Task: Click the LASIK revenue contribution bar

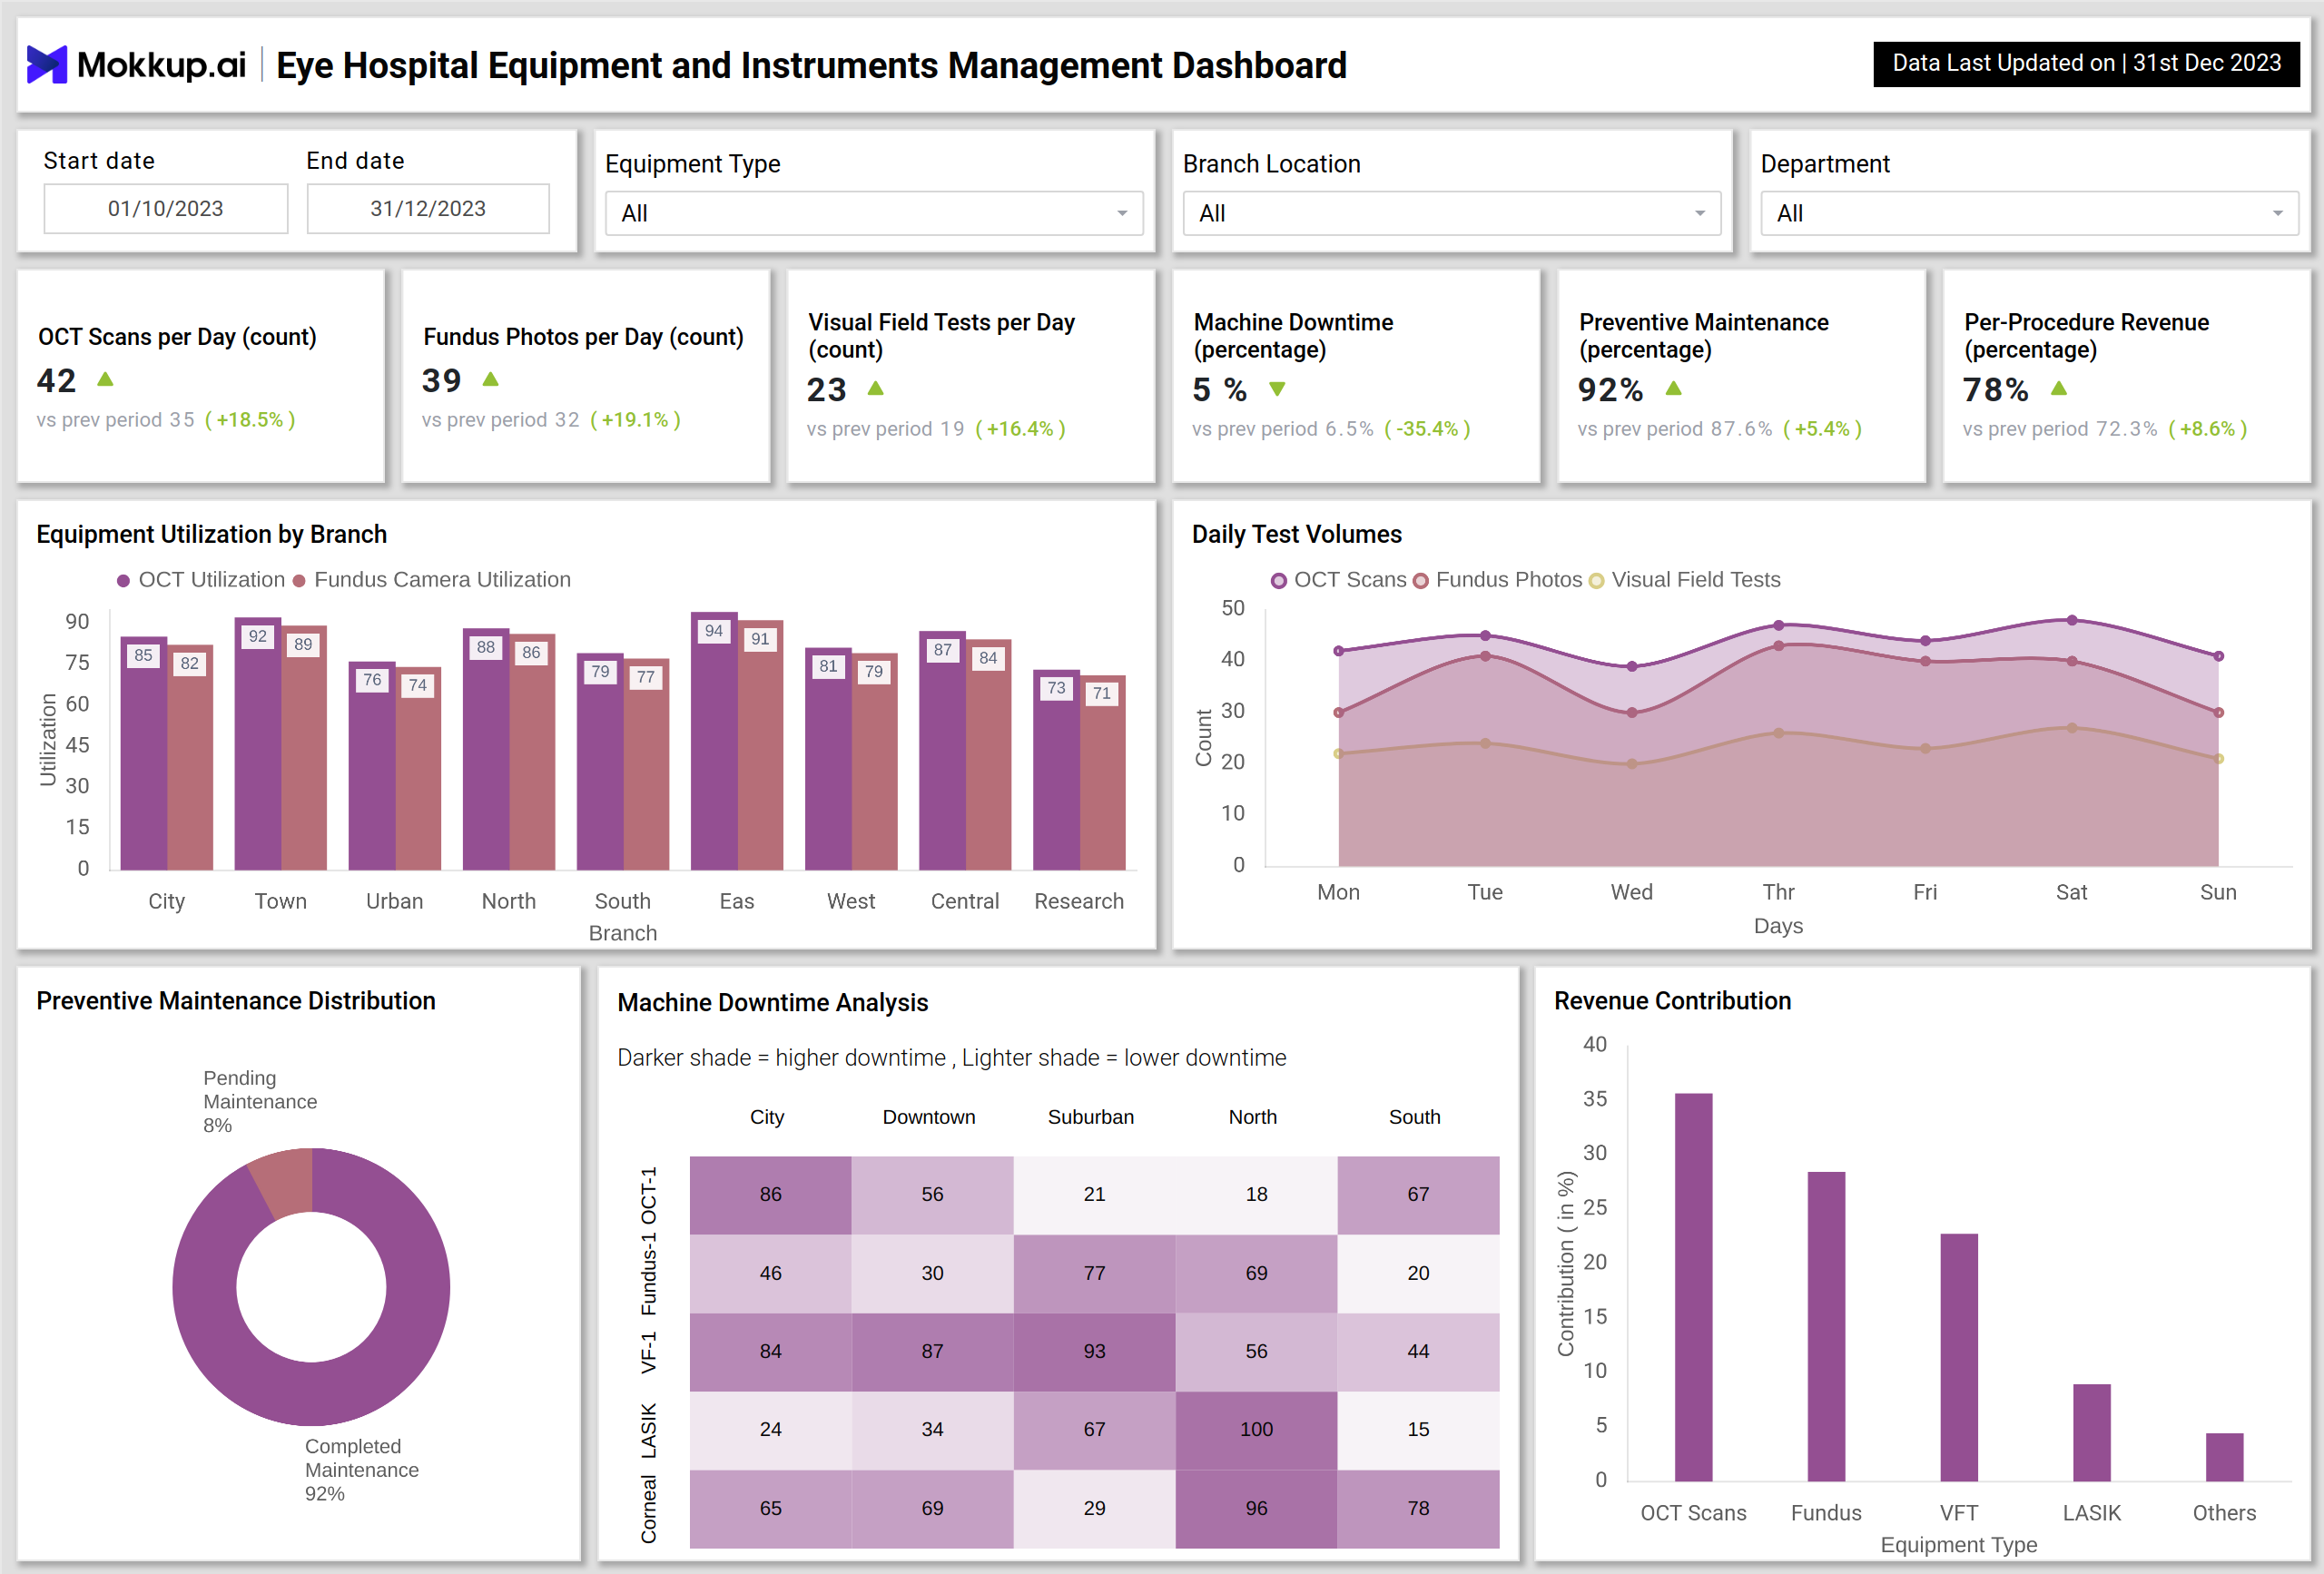Action: [2091, 1432]
